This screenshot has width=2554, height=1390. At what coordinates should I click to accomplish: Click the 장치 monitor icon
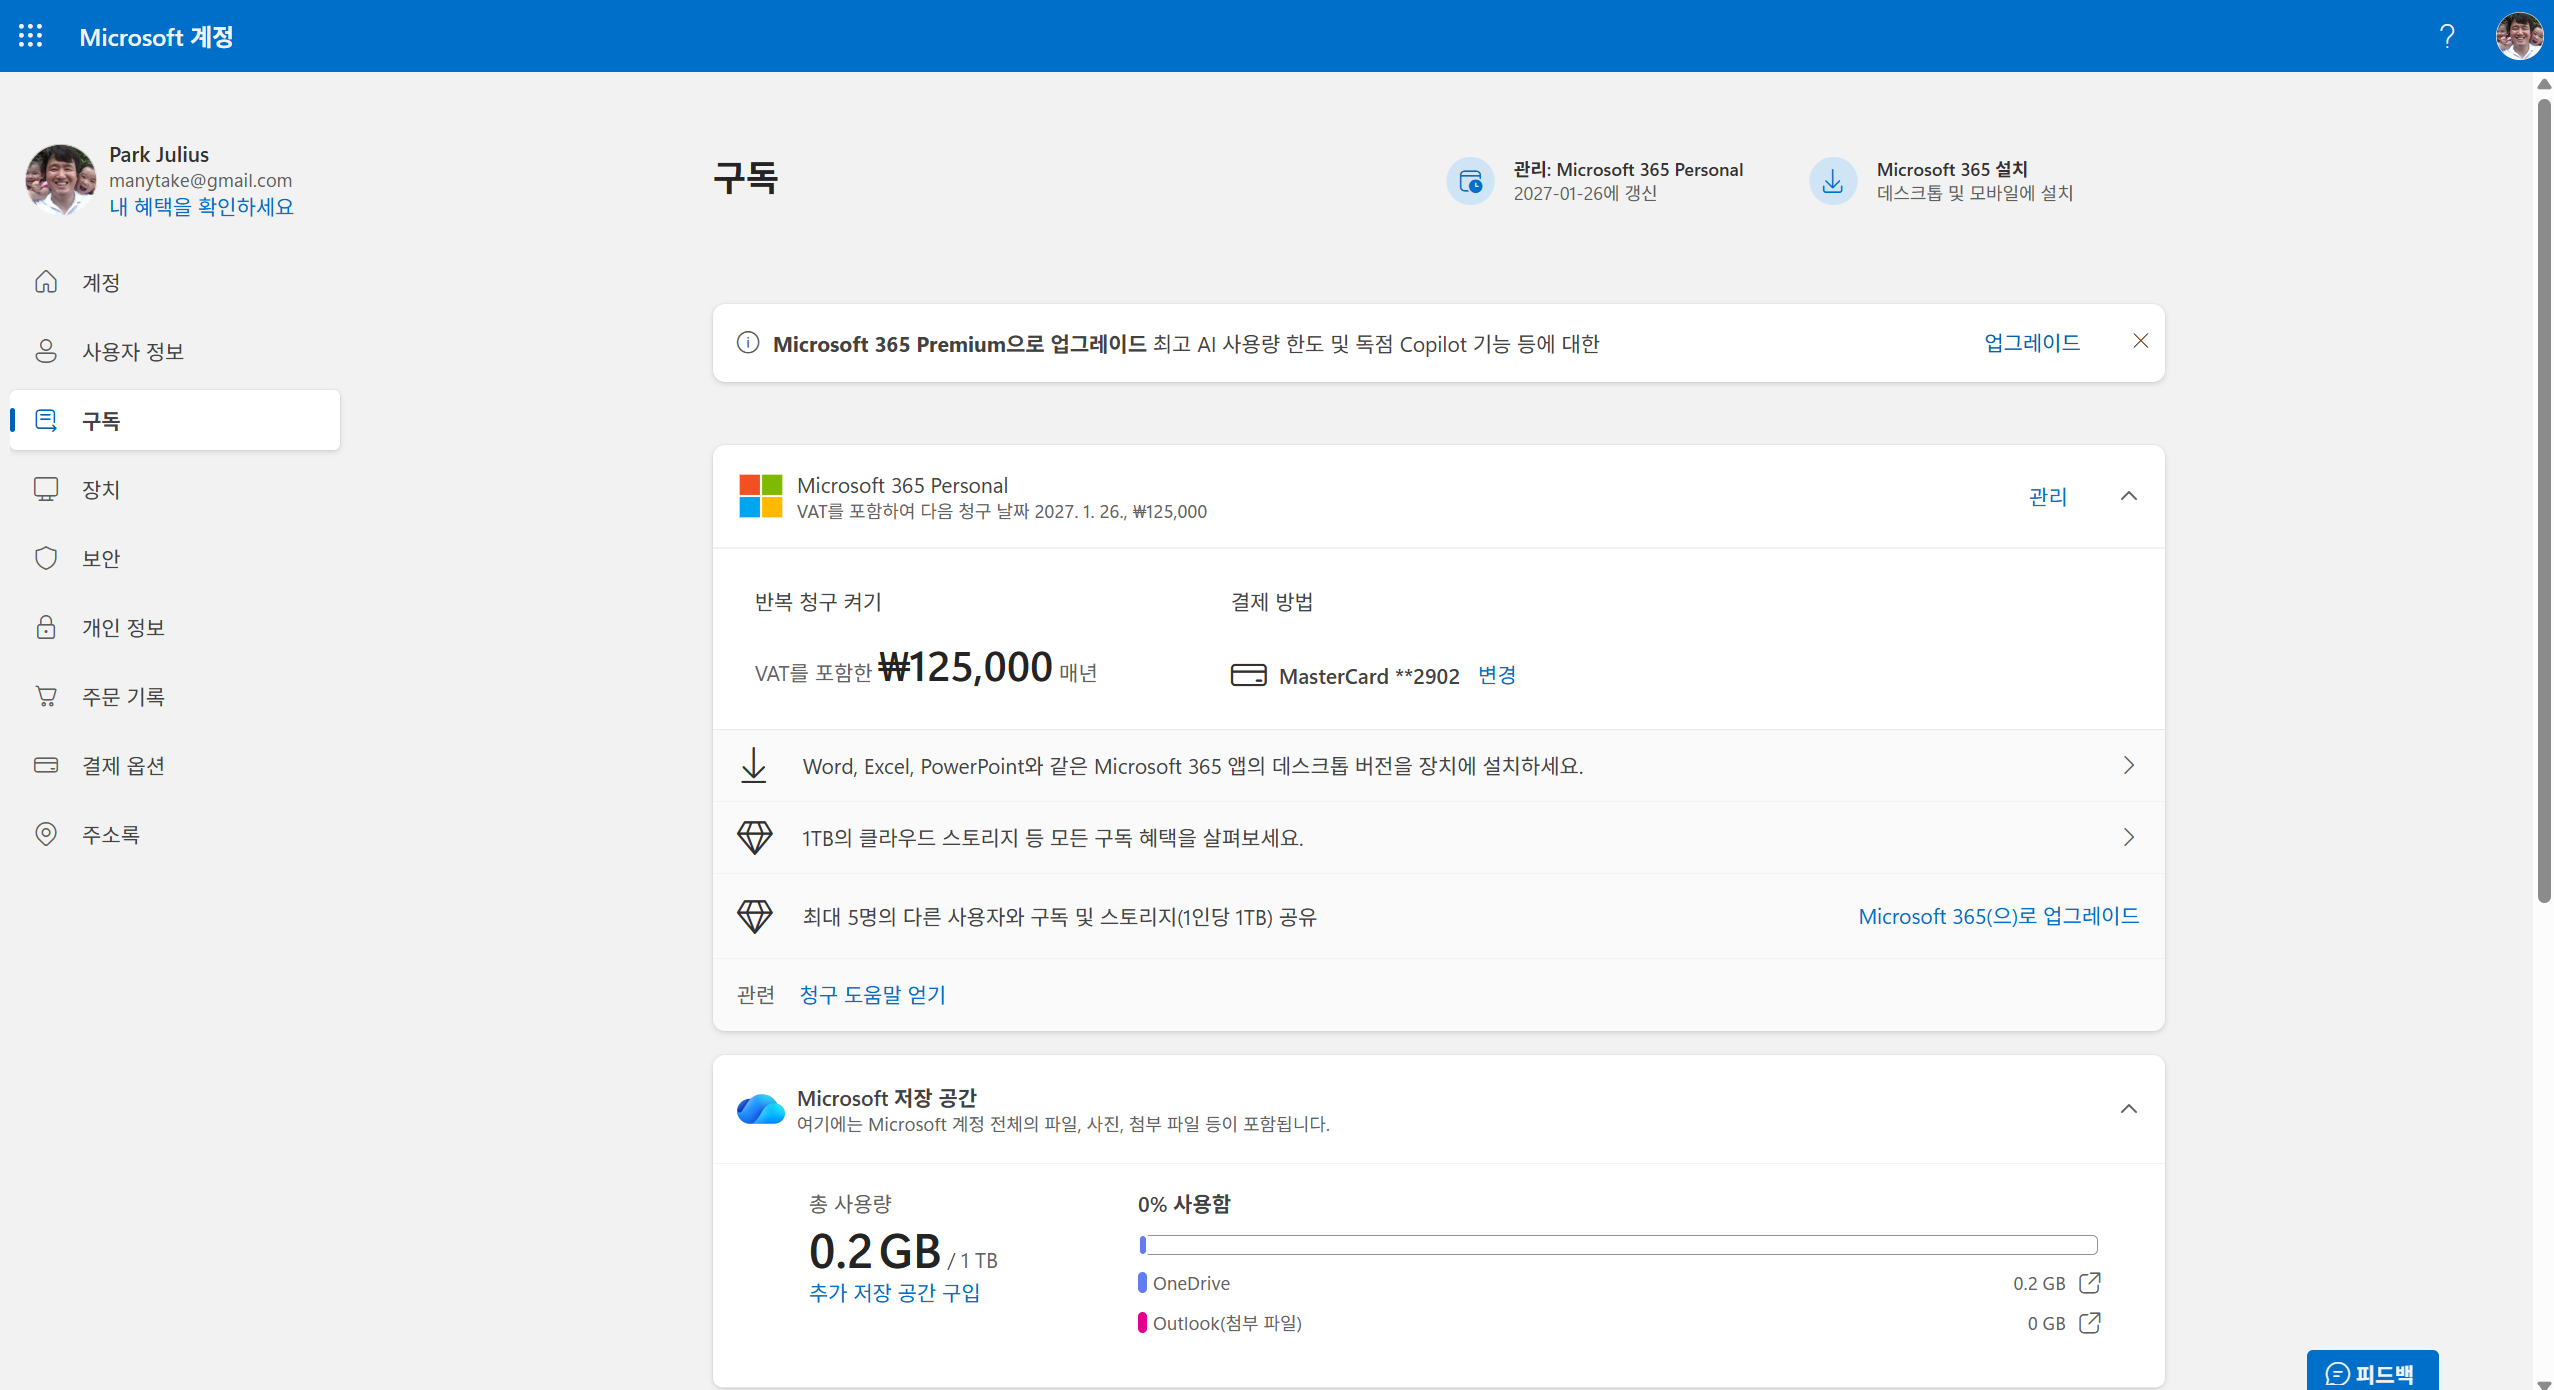[x=46, y=489]
